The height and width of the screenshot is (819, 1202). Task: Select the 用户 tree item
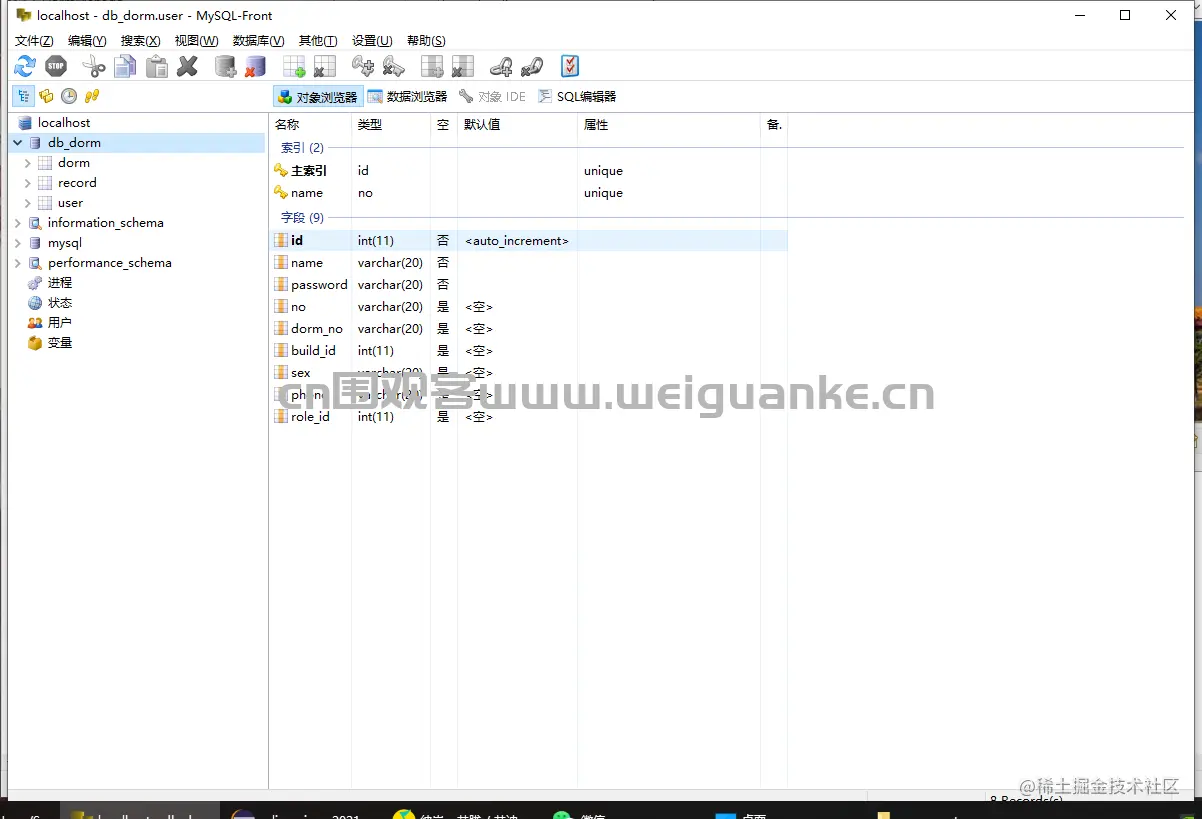(x=60, y=323)
